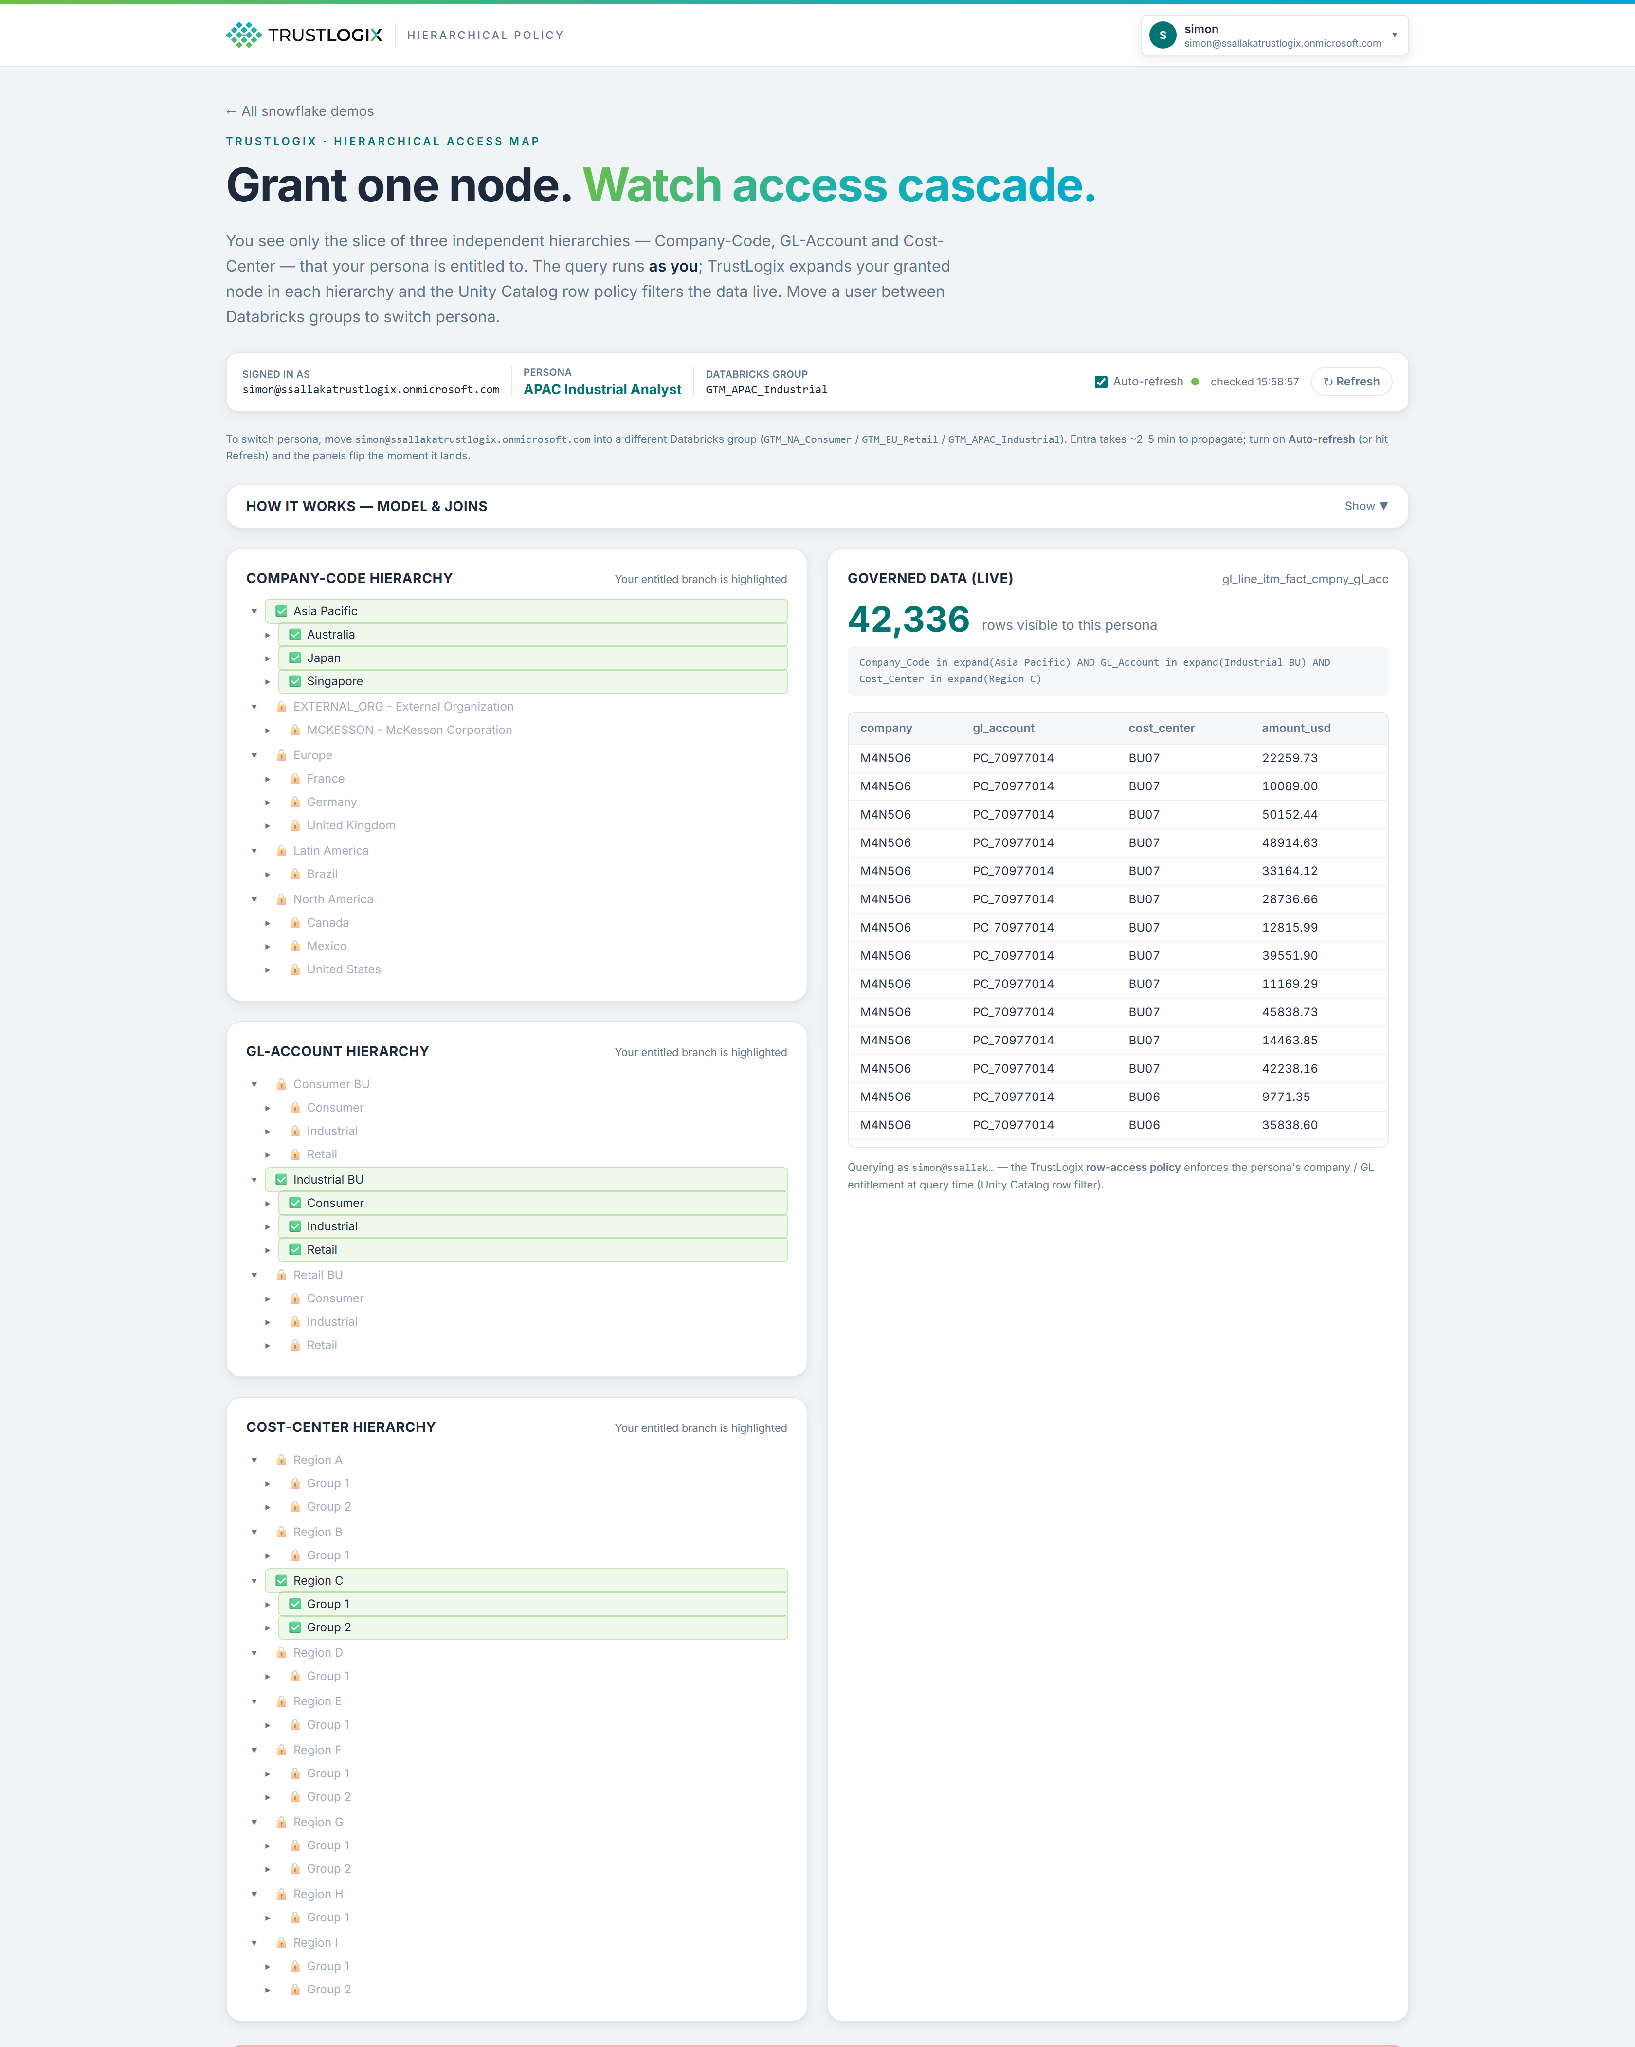This screenshot has width=1635, height=2047.
Task: Collapse the Consumer BU tree node
Action: tap(254, 1084)
